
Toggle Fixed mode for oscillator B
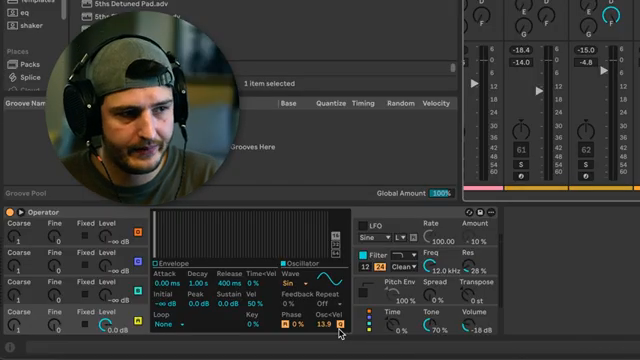coord(85,294)
